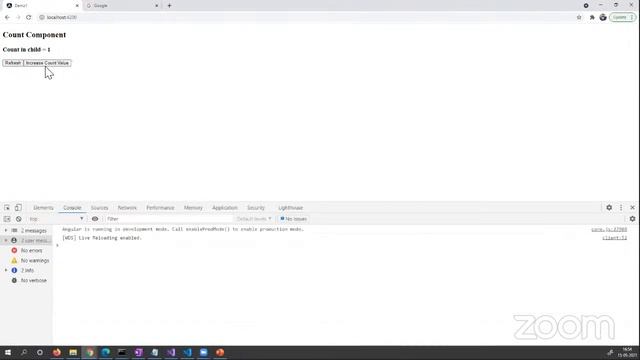
Task: Open Firefox from the taskbar
Action: [x=57, y=352]
